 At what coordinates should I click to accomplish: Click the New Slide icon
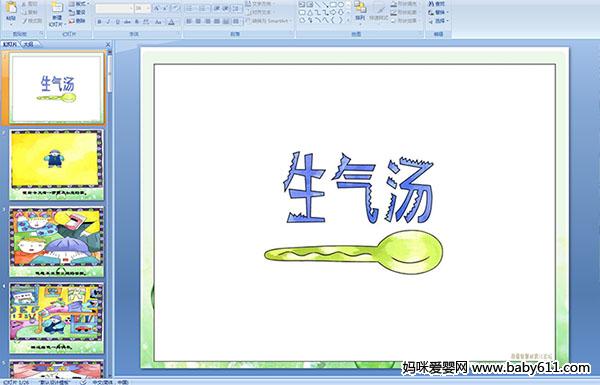pyautogui.click(x=57, y=9)
